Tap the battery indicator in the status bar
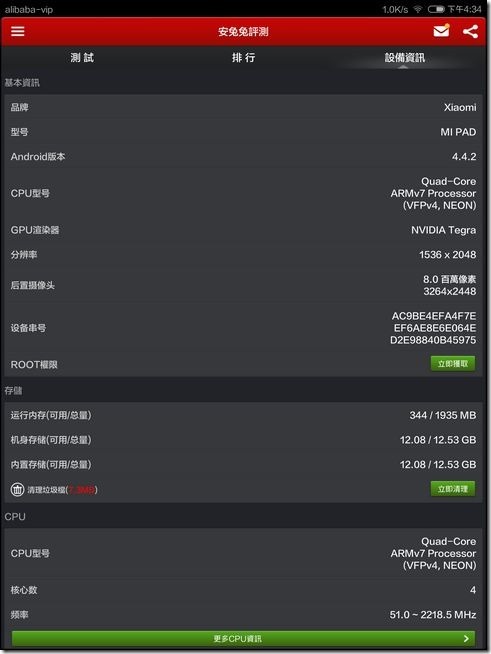Viewport: 491px width, 654px height. [x=436, y=9]
